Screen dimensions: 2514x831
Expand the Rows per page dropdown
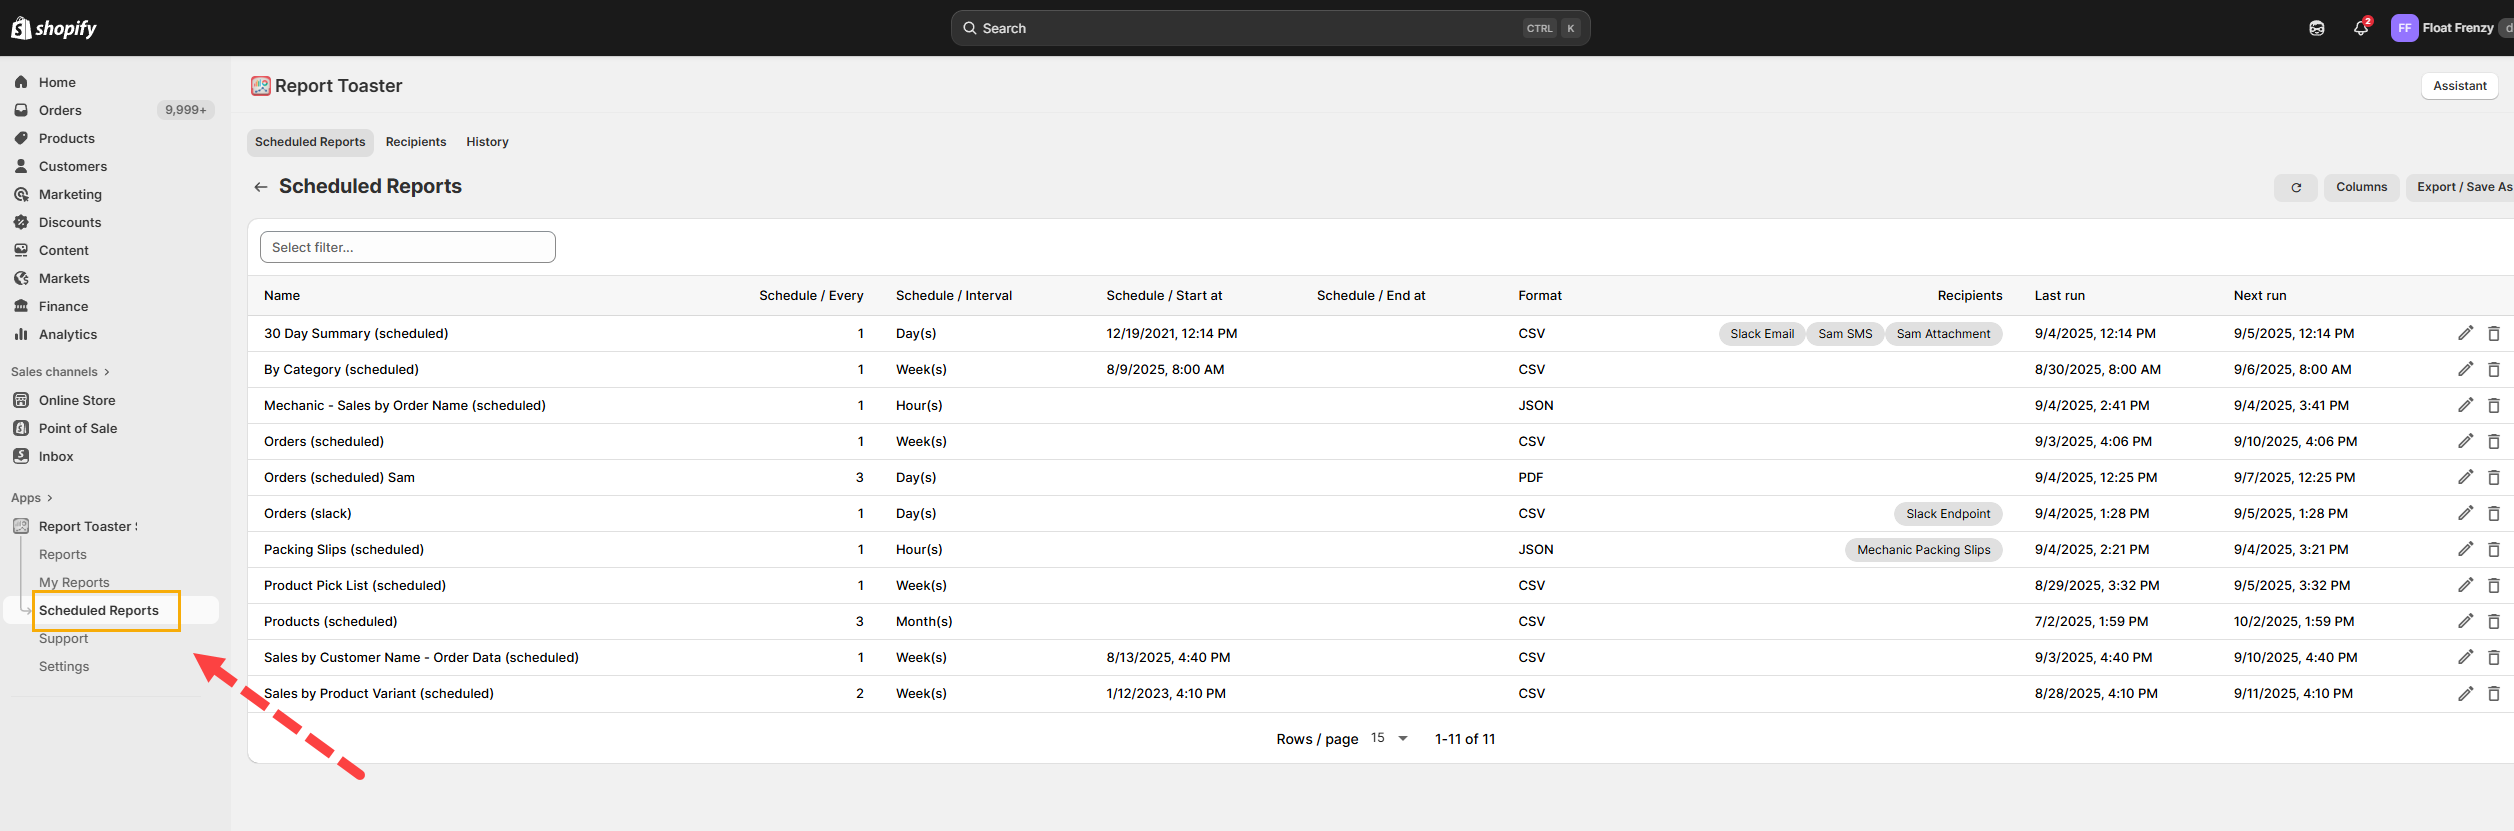tap(1390, 738)
